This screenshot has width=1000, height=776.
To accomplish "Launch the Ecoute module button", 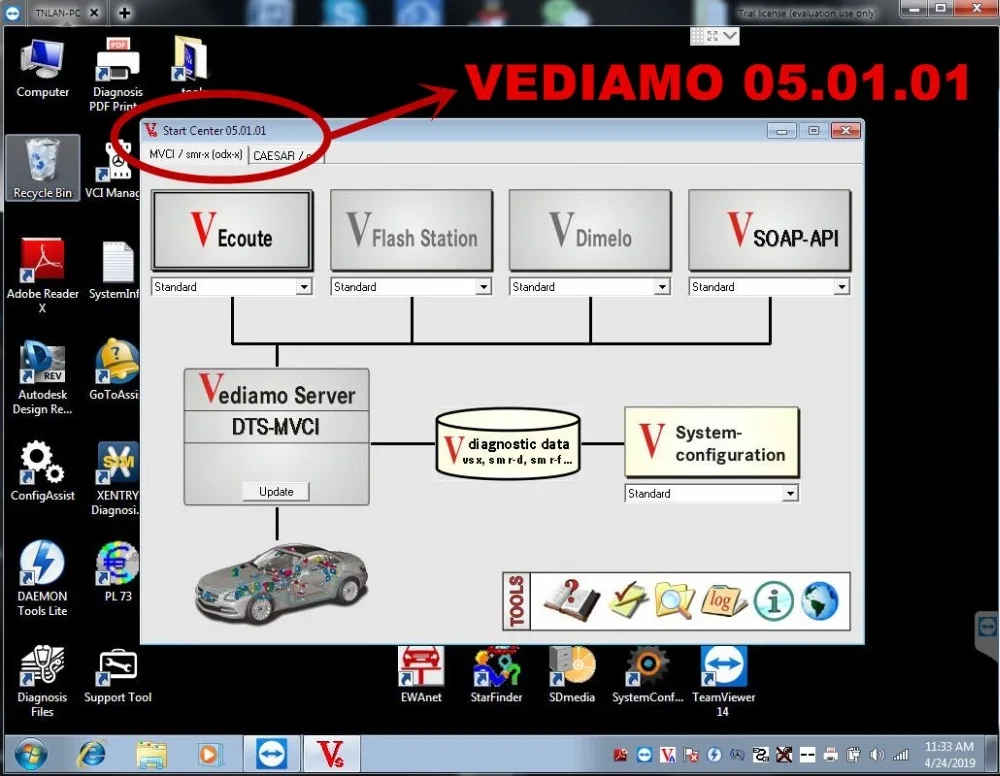I will pyautogui.click(x=232, y=231).
